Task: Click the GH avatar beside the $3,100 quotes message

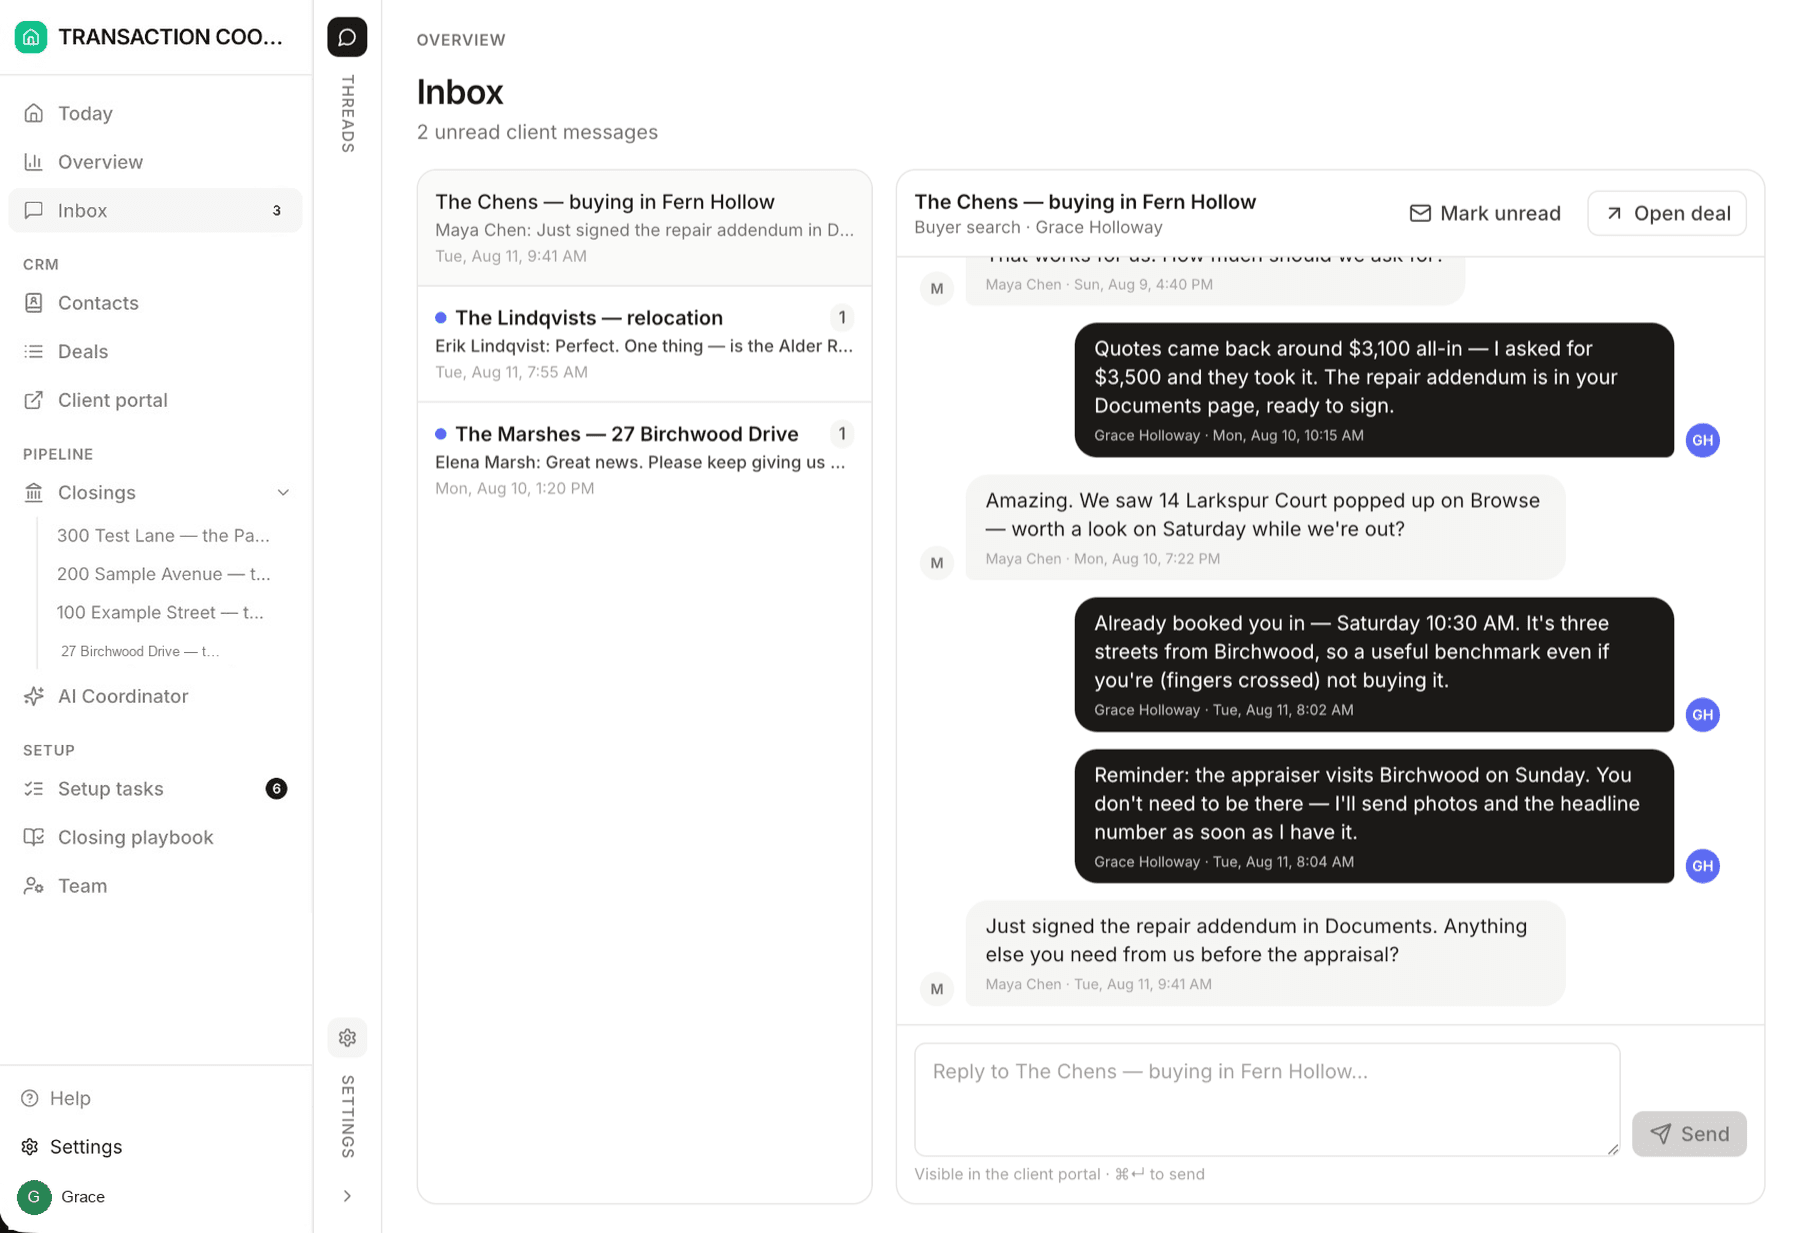Action: pyautogui.click(x=1703, y=440)
